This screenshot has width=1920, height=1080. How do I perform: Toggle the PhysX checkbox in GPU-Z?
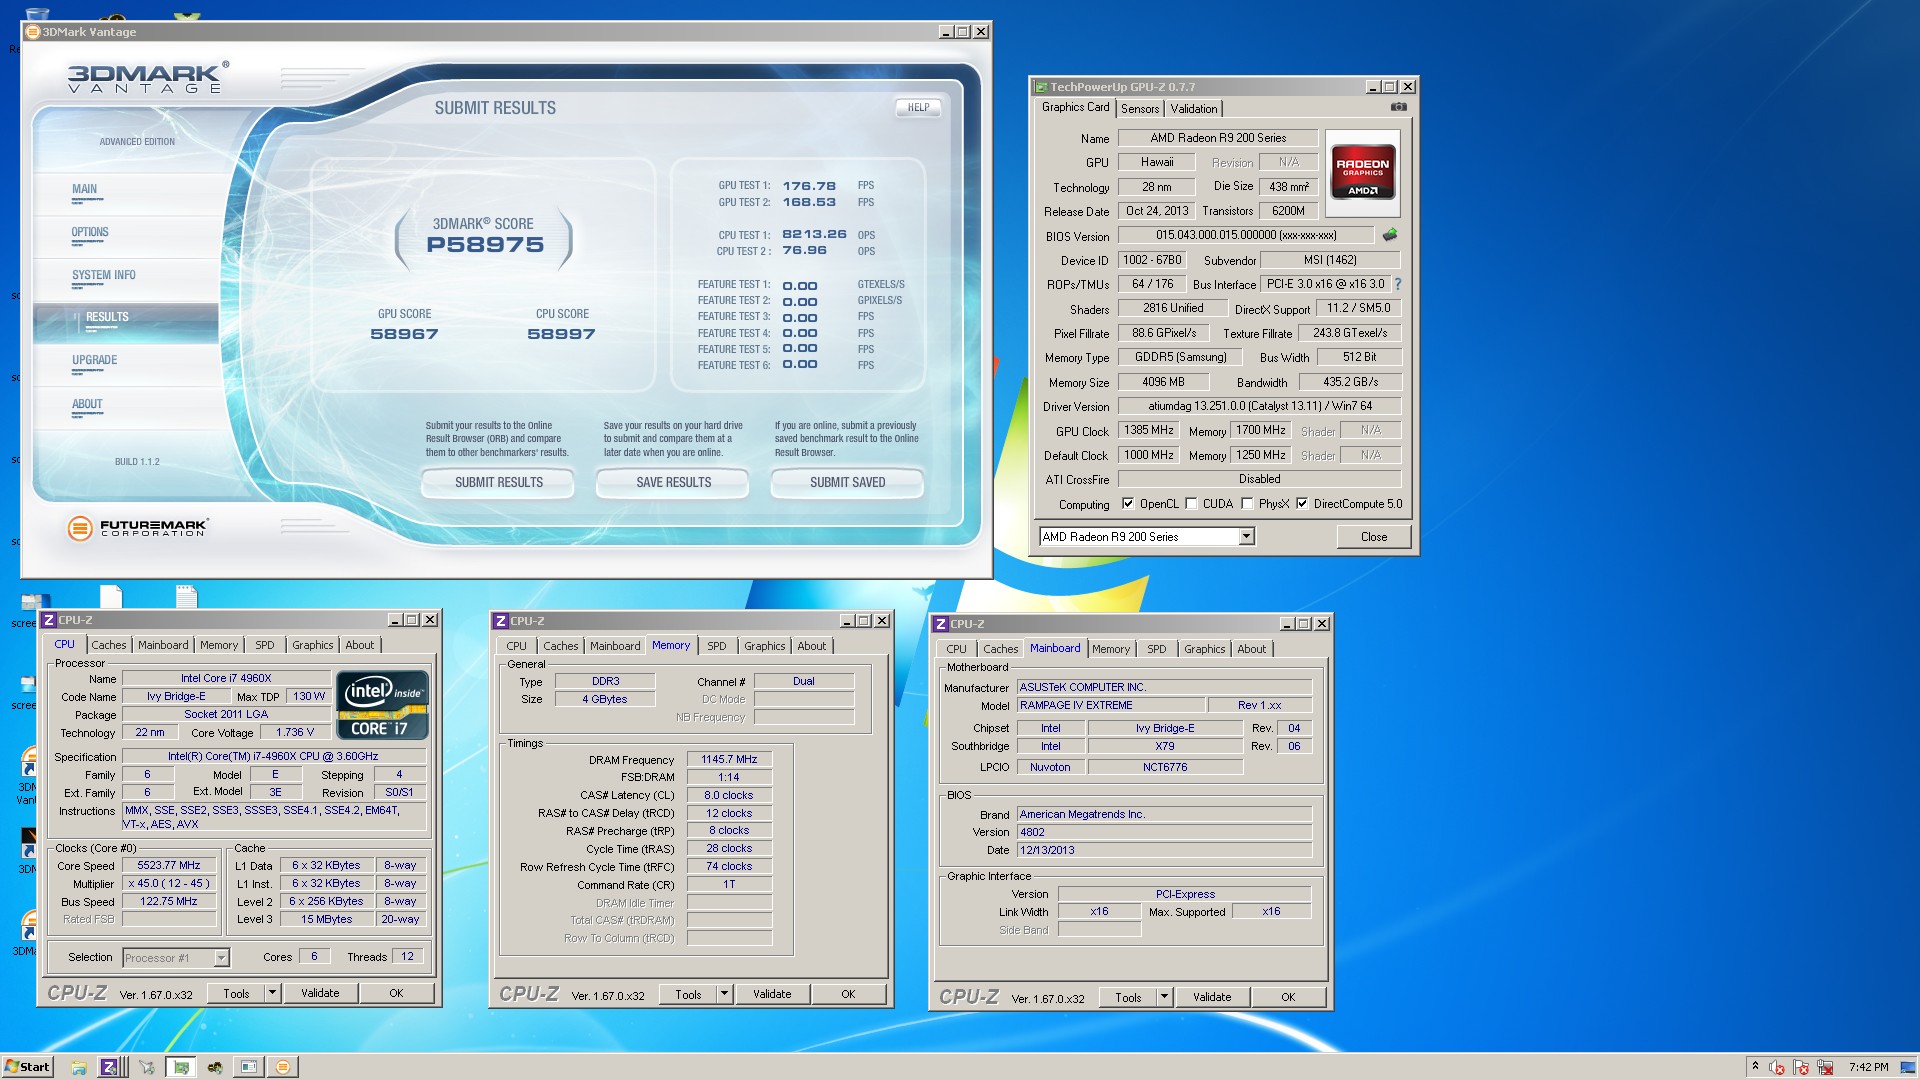[1247, 504]
